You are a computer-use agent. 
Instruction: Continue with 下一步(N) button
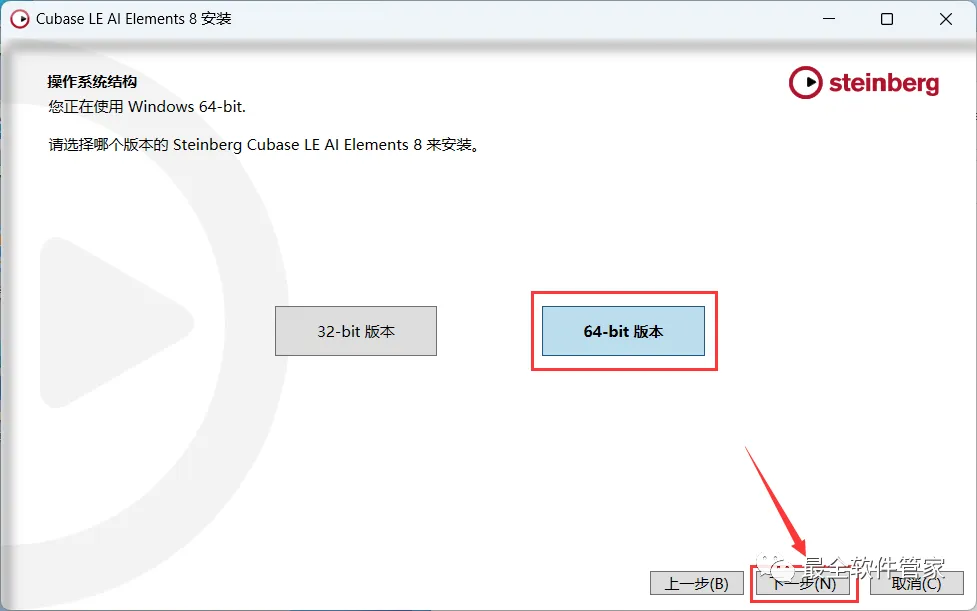coord(804,584)
